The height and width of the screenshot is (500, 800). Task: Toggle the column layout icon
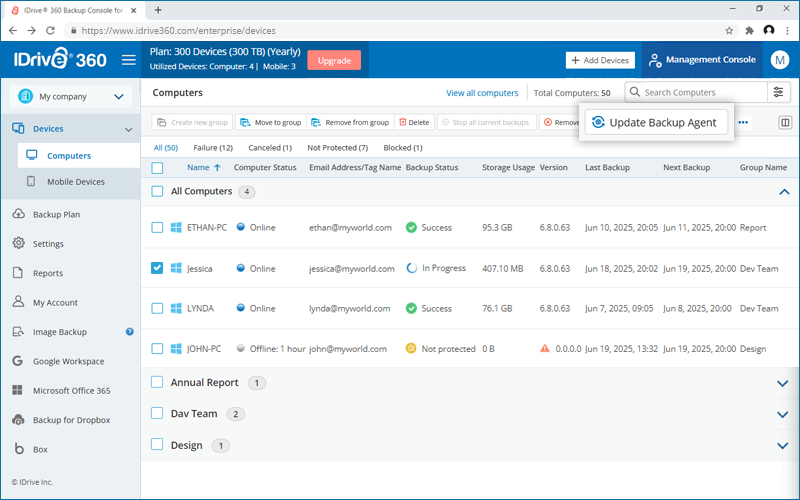point(785,122)
